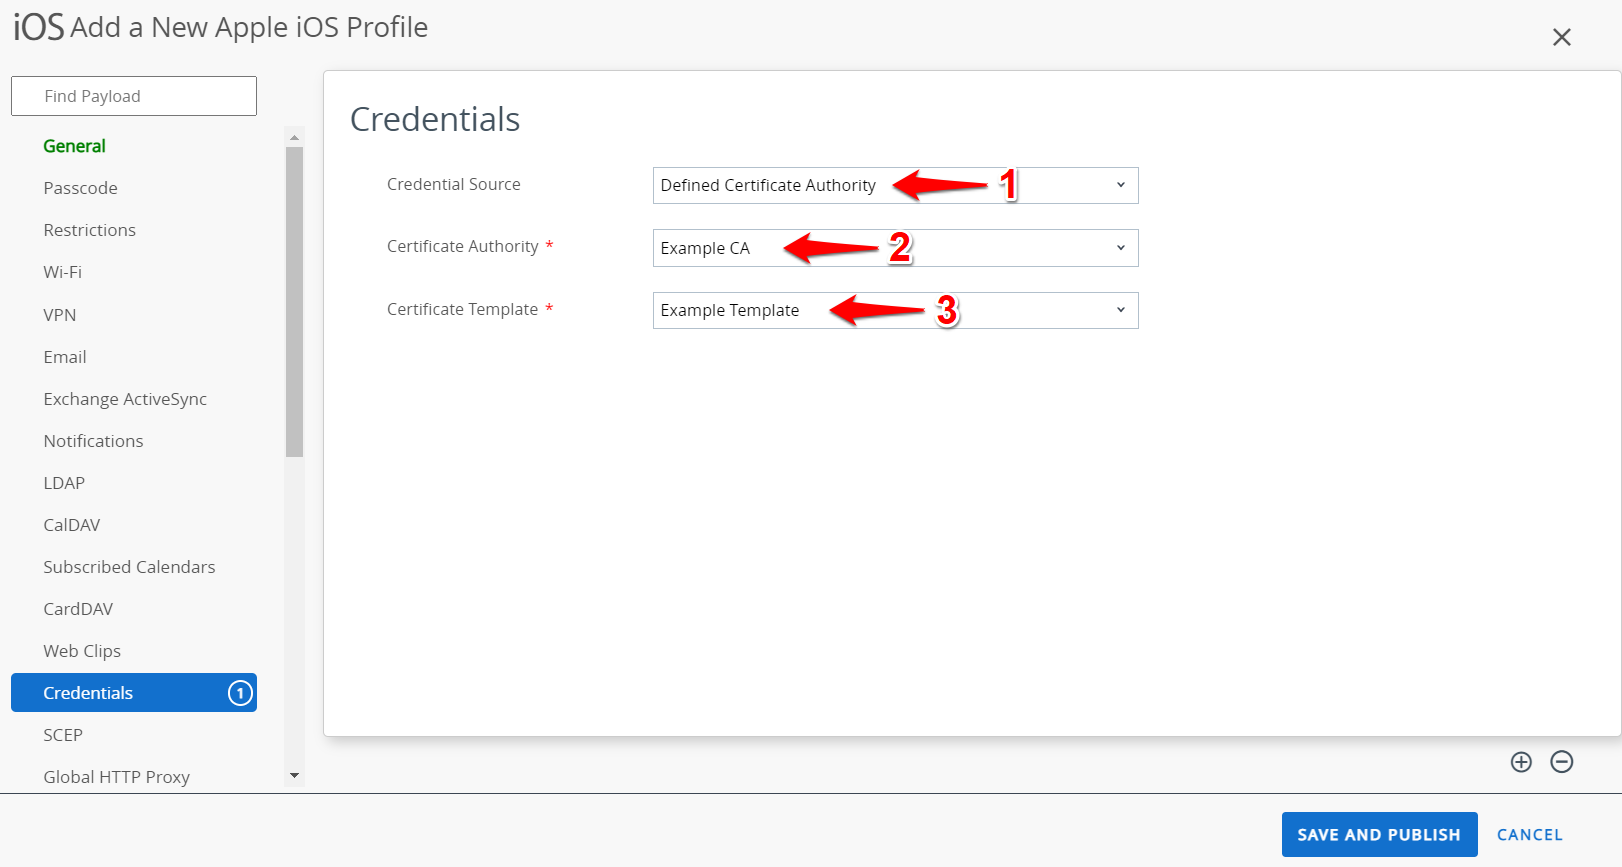Click the Credentials panel heading
Viewport: 1622px width, 867px height.
435,119
